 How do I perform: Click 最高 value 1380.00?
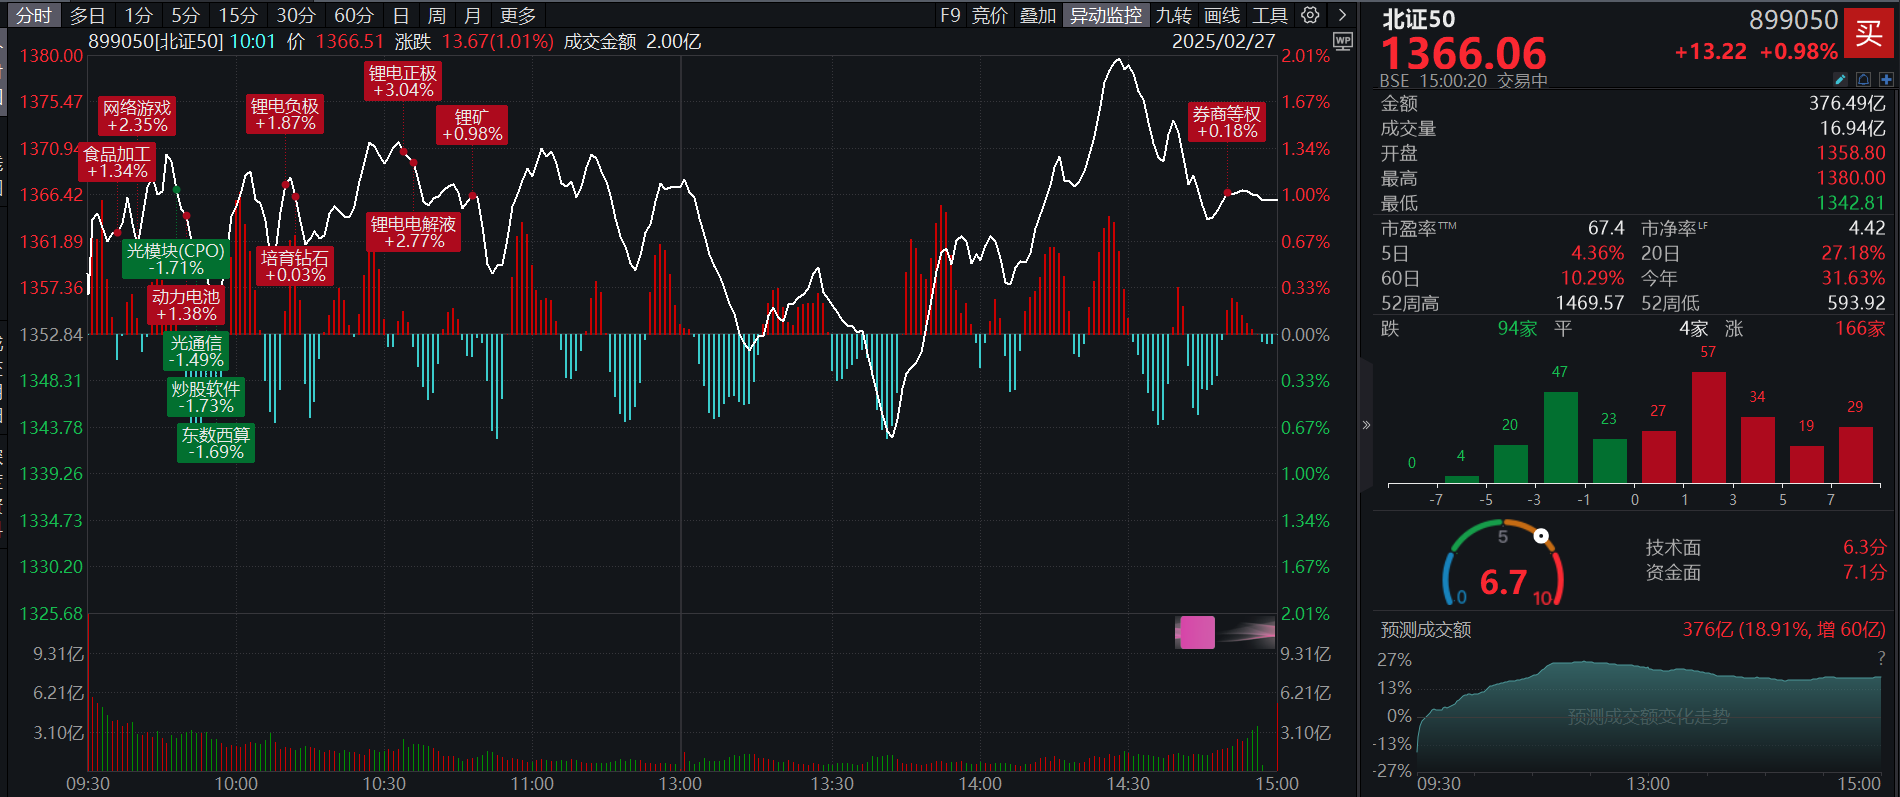[1851, 178]
